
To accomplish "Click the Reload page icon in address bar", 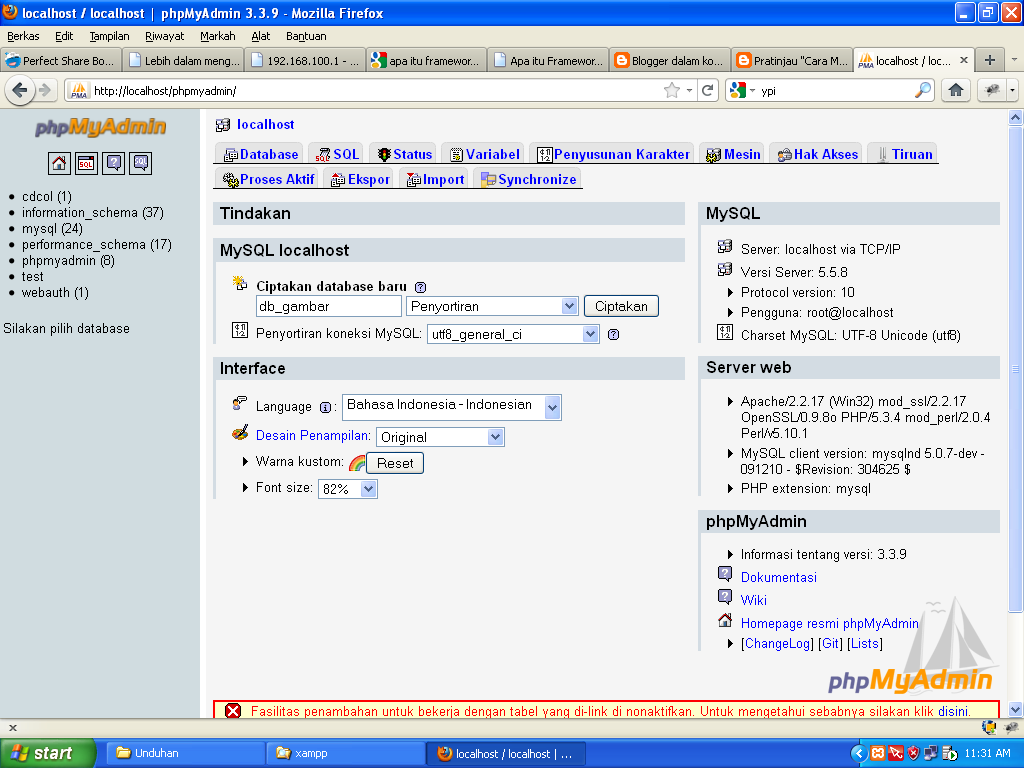I will 707,90.
